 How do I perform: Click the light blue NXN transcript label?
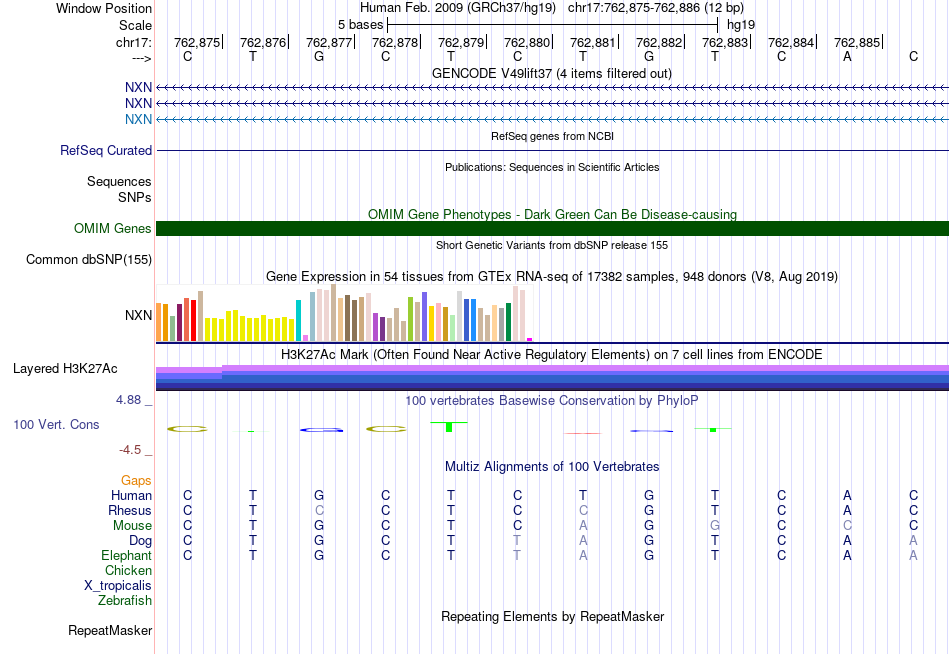click(138, 119)
